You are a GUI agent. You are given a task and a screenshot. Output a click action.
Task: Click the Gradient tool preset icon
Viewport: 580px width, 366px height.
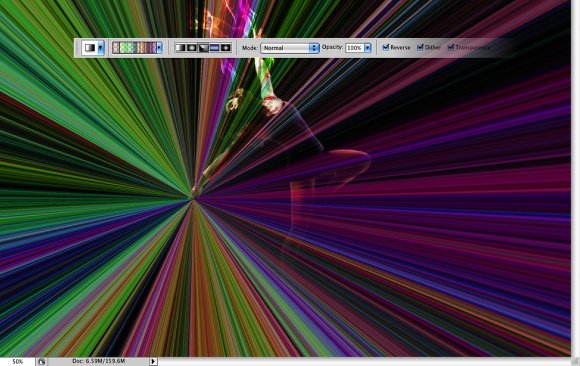tap(90, 48)
